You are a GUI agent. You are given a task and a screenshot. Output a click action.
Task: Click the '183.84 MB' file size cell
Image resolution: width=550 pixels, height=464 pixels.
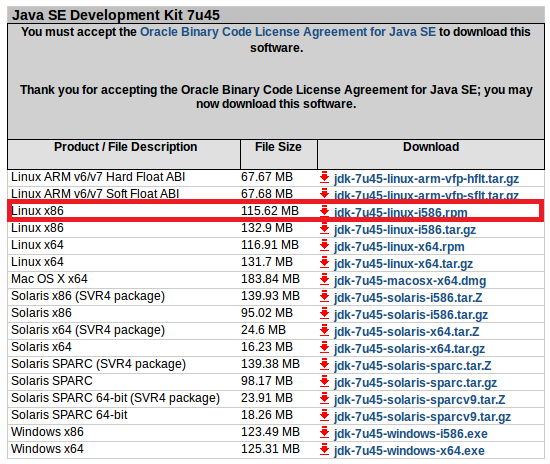coord(270,279)
